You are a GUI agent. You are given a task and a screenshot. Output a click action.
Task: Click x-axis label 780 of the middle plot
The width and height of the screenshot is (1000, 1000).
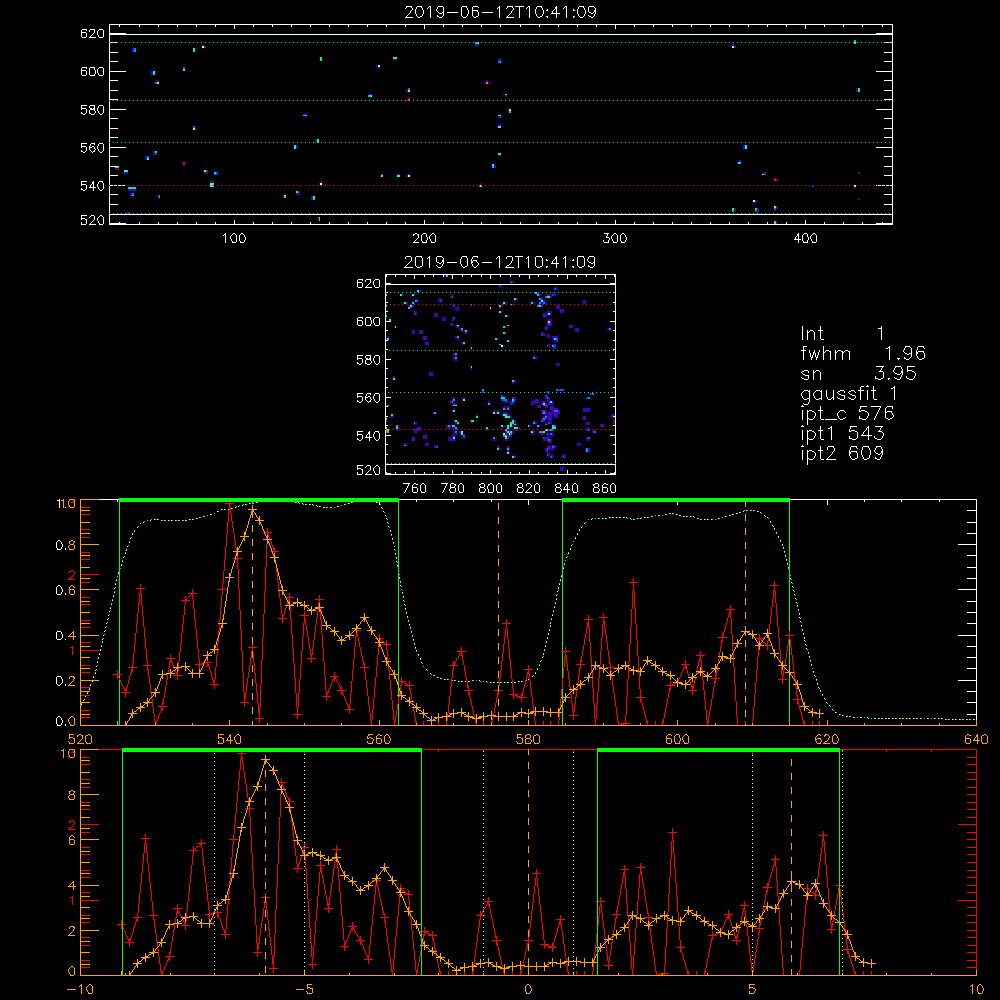point(453,489)
